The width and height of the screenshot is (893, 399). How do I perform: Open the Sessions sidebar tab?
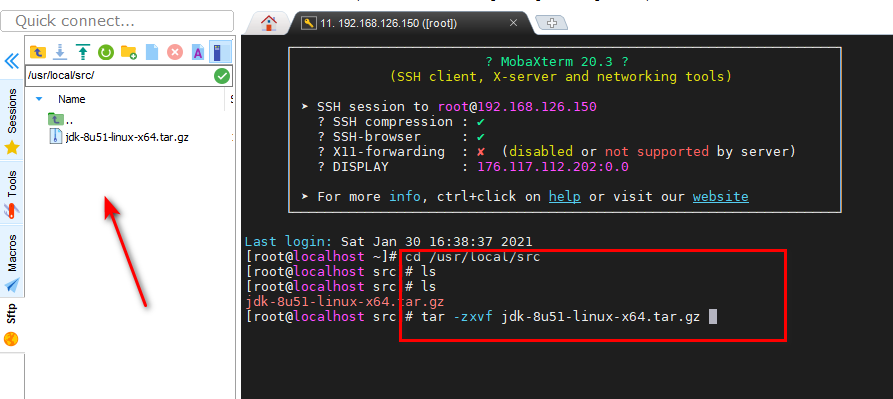[12, 121]
